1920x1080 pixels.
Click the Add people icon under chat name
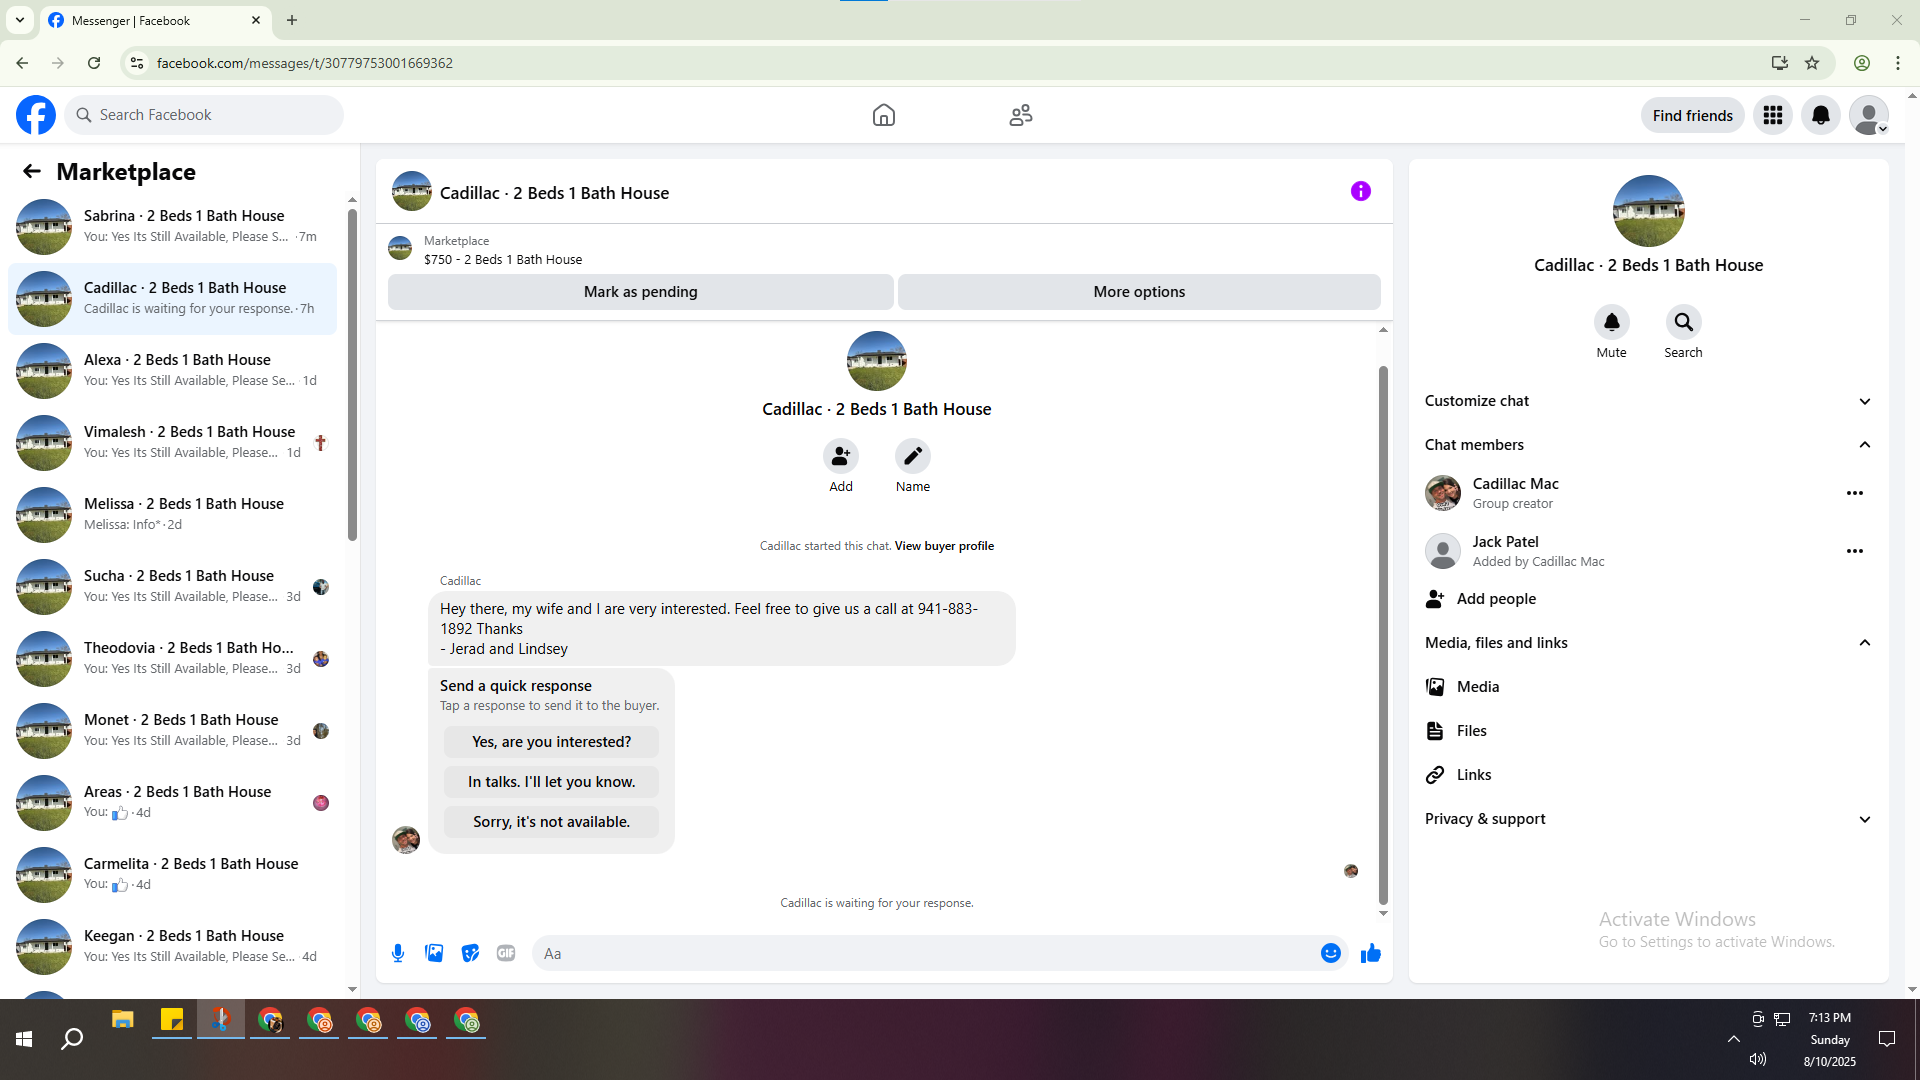coord(841,457)
